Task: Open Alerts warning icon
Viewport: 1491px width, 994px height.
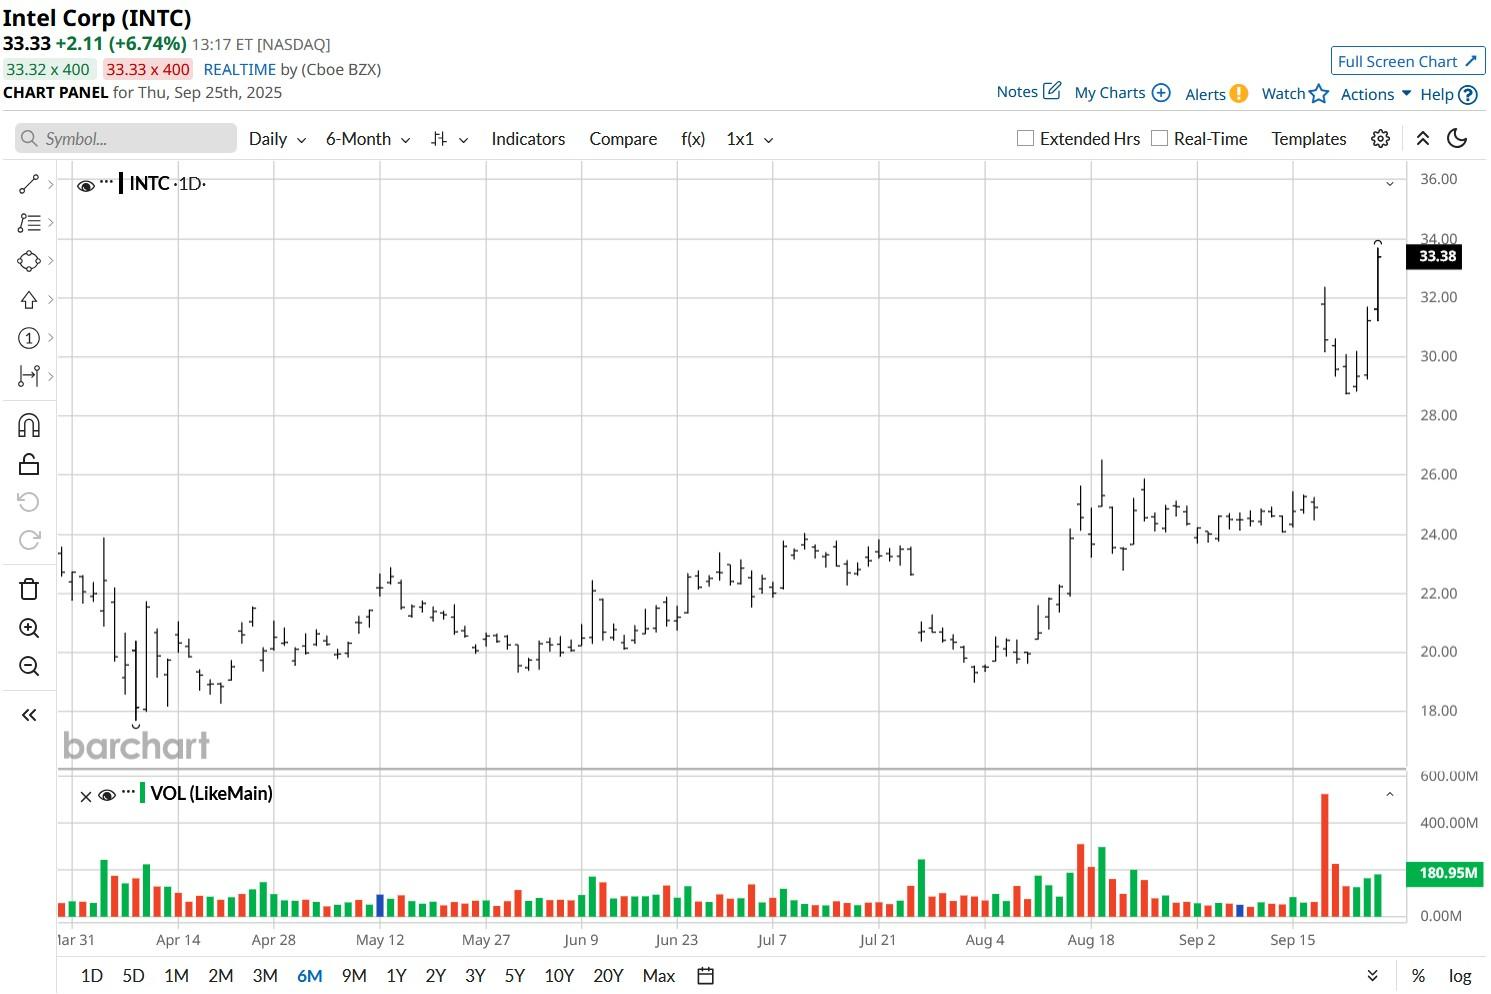Action: coord(1238,94)
